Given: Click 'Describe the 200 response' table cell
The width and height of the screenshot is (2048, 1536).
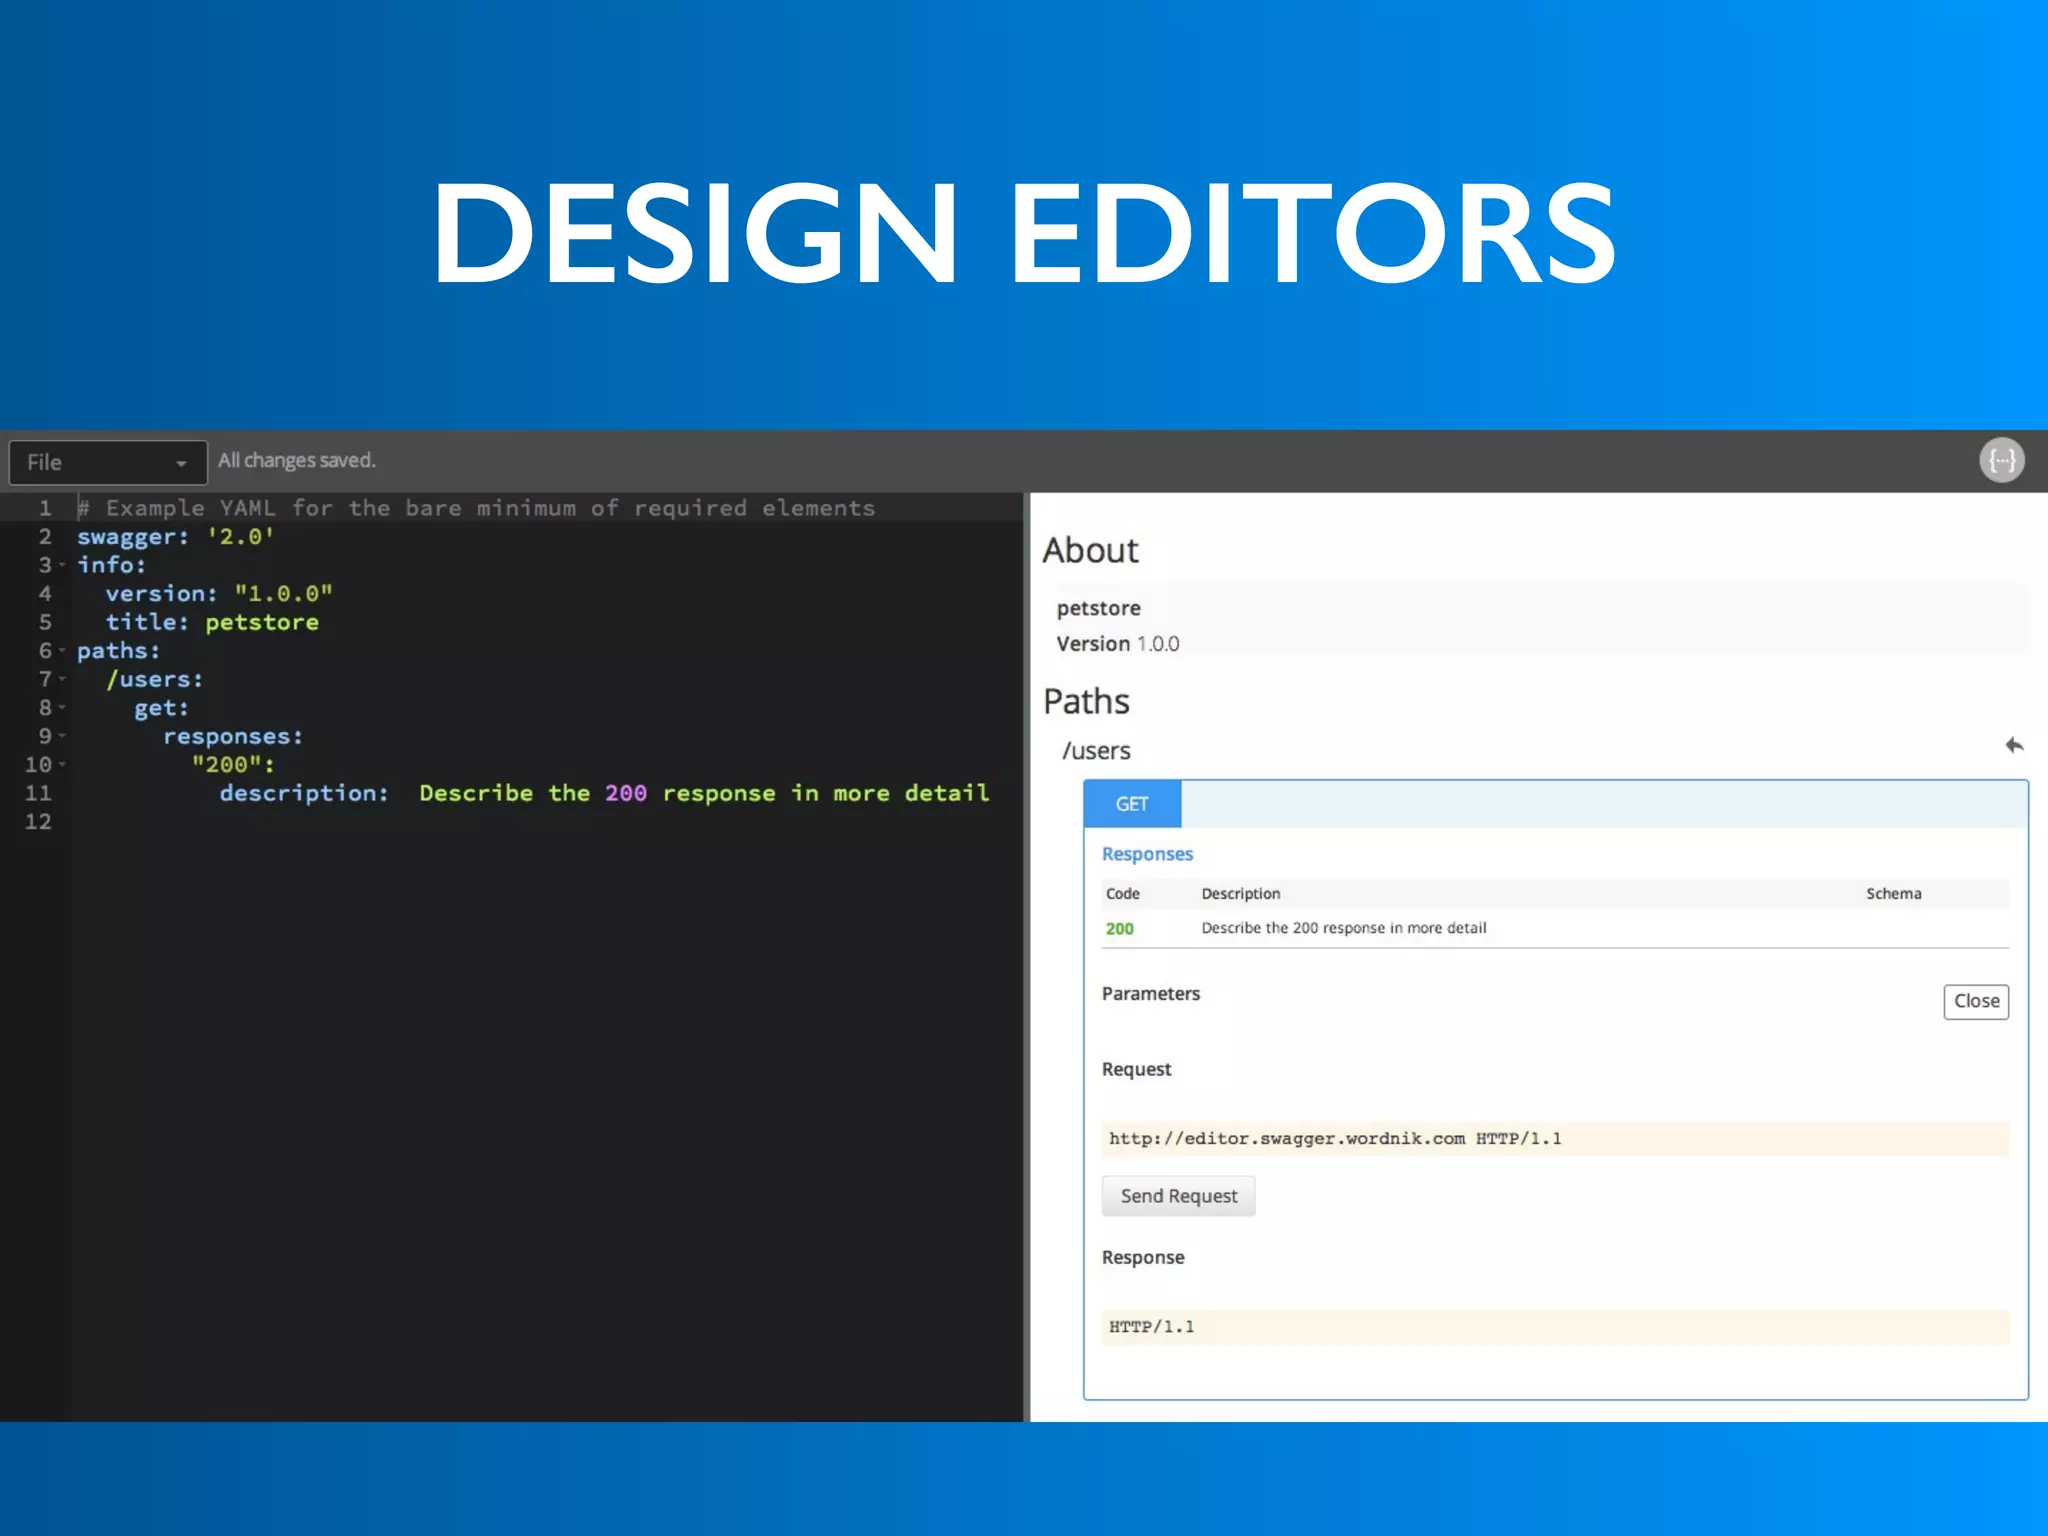Looking at the screenshot, I should (x=1343, y=928).
